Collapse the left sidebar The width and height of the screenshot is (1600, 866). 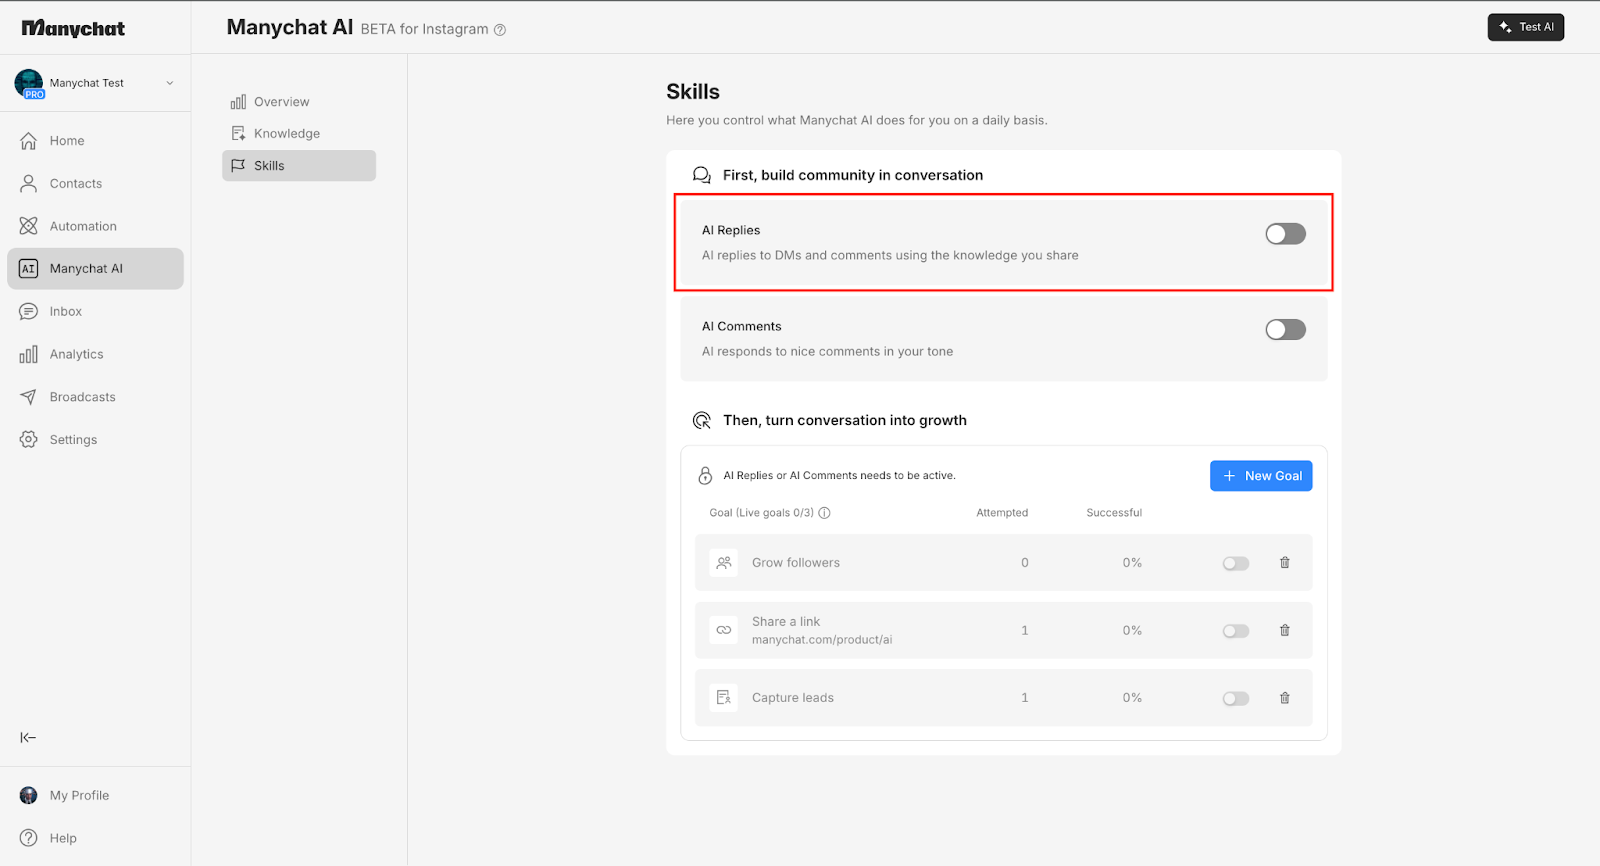[x=28, y=738]
